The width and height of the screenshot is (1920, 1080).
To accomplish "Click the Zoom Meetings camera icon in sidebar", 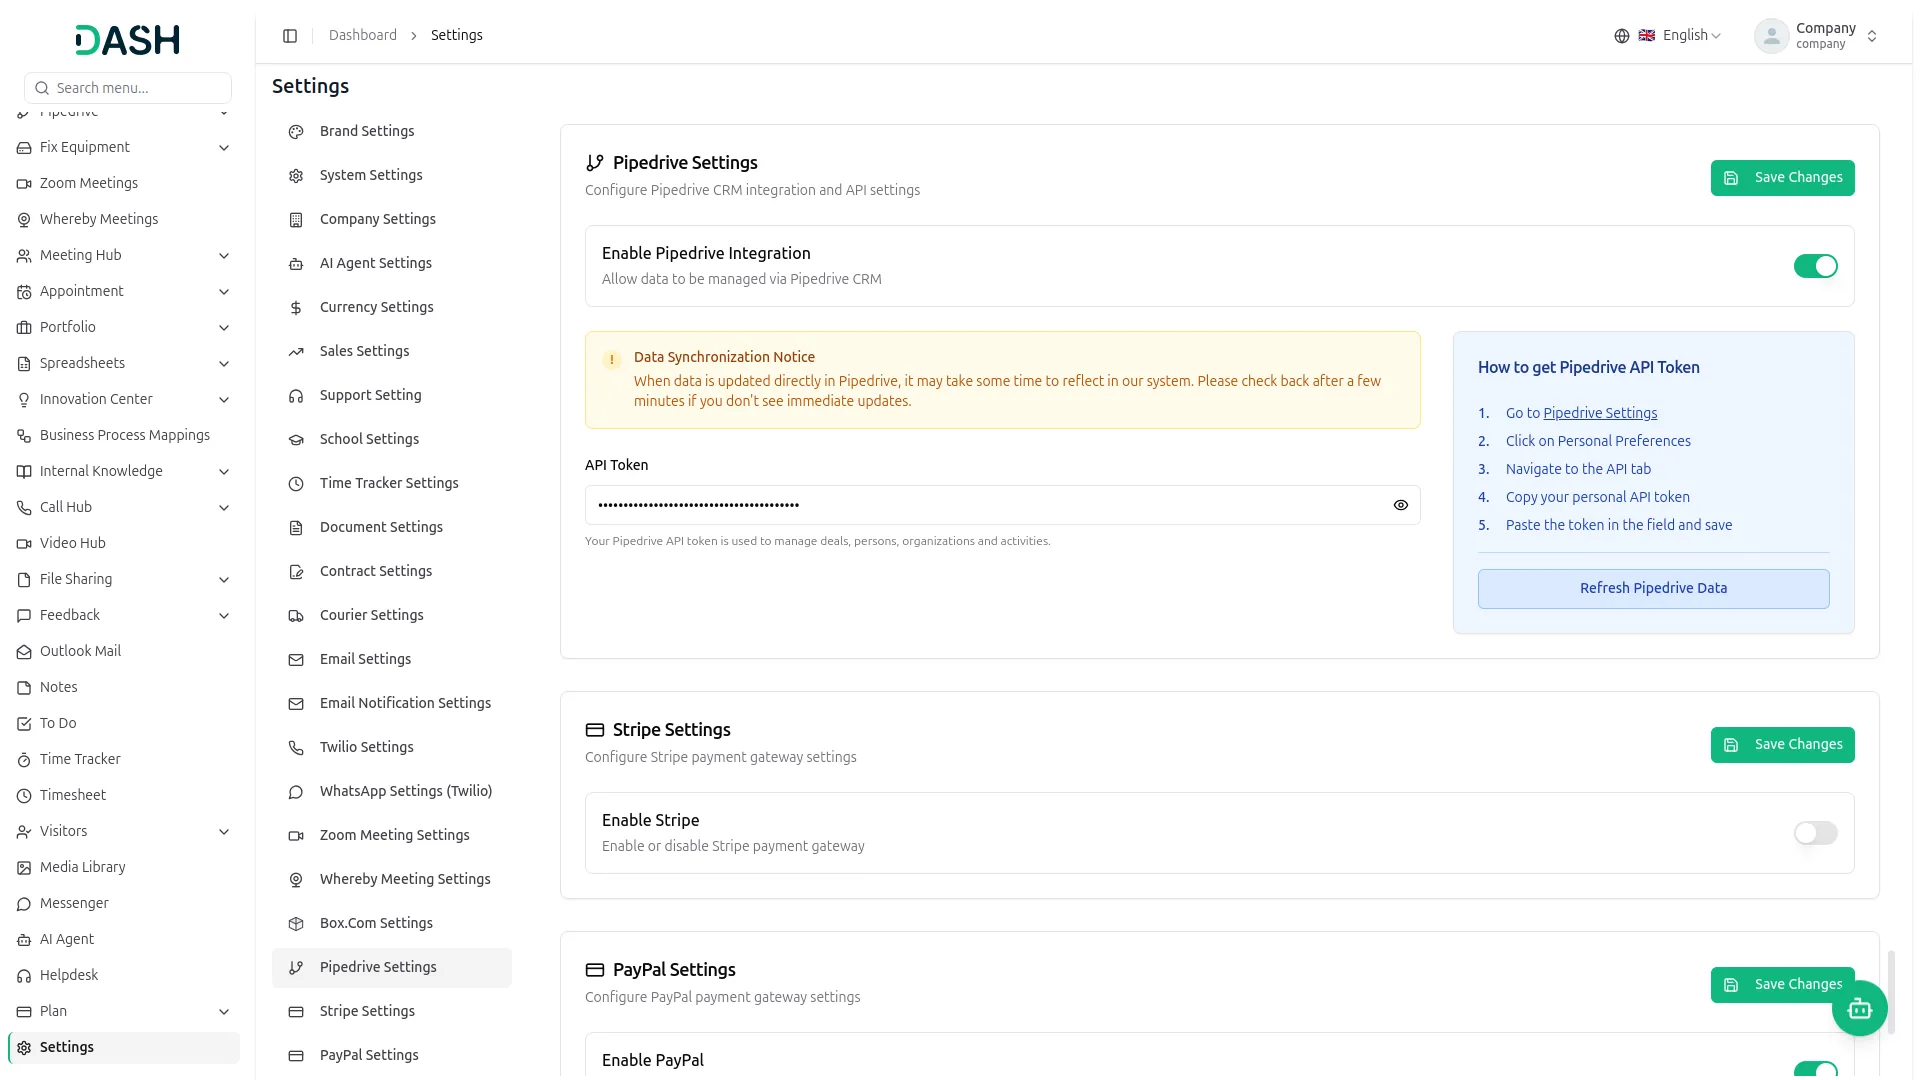I will (x=24, y=184).
